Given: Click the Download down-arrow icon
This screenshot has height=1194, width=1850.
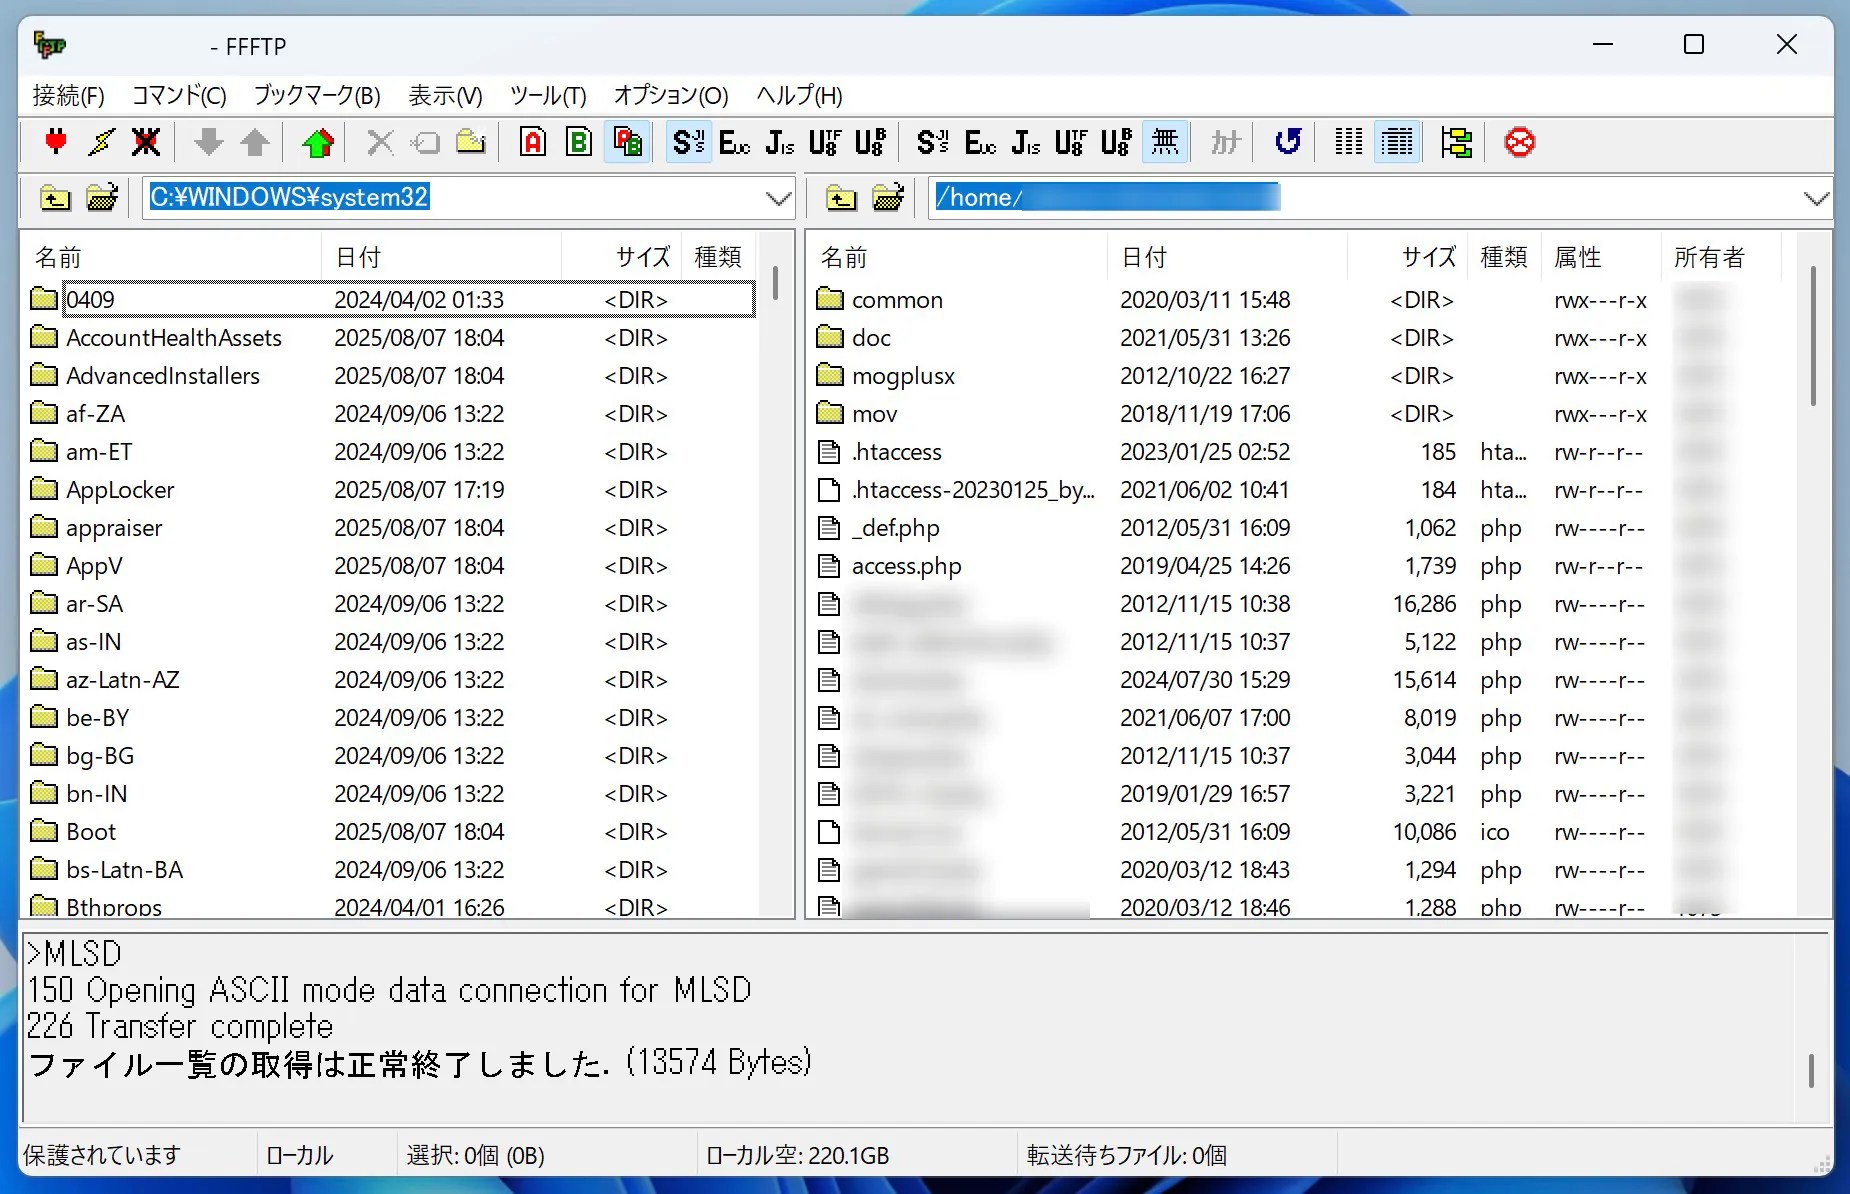Looking at the screenshot, I should (208, 142).
